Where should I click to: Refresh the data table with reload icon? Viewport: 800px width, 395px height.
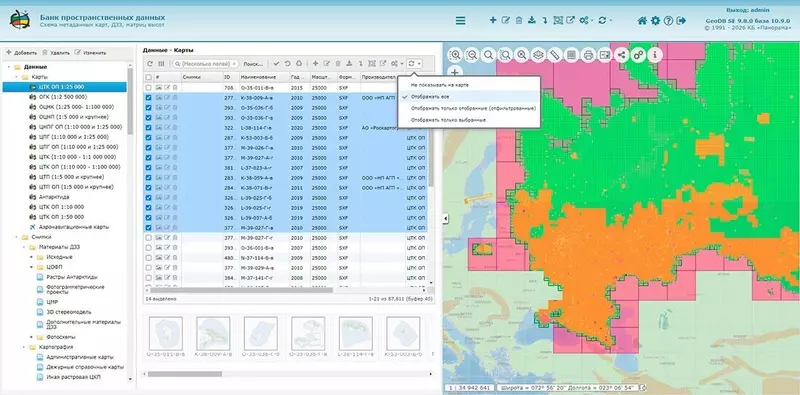tap(150, 64)
